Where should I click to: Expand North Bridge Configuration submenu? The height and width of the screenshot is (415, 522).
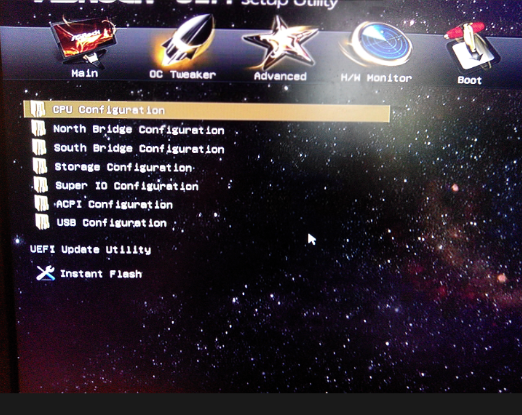click(x=139, y=129)
